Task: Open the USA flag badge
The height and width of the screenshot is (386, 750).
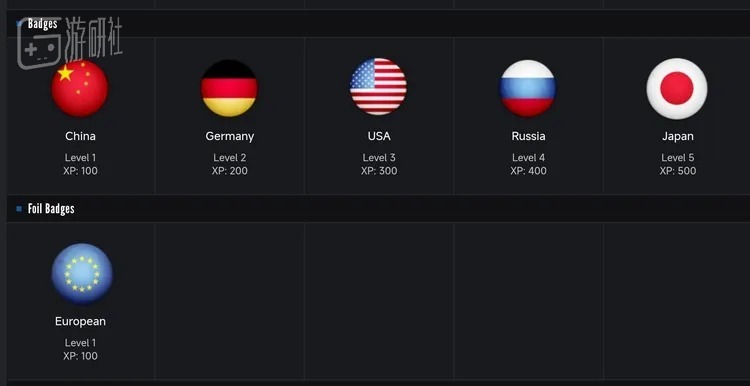Action: click(378, 87)
